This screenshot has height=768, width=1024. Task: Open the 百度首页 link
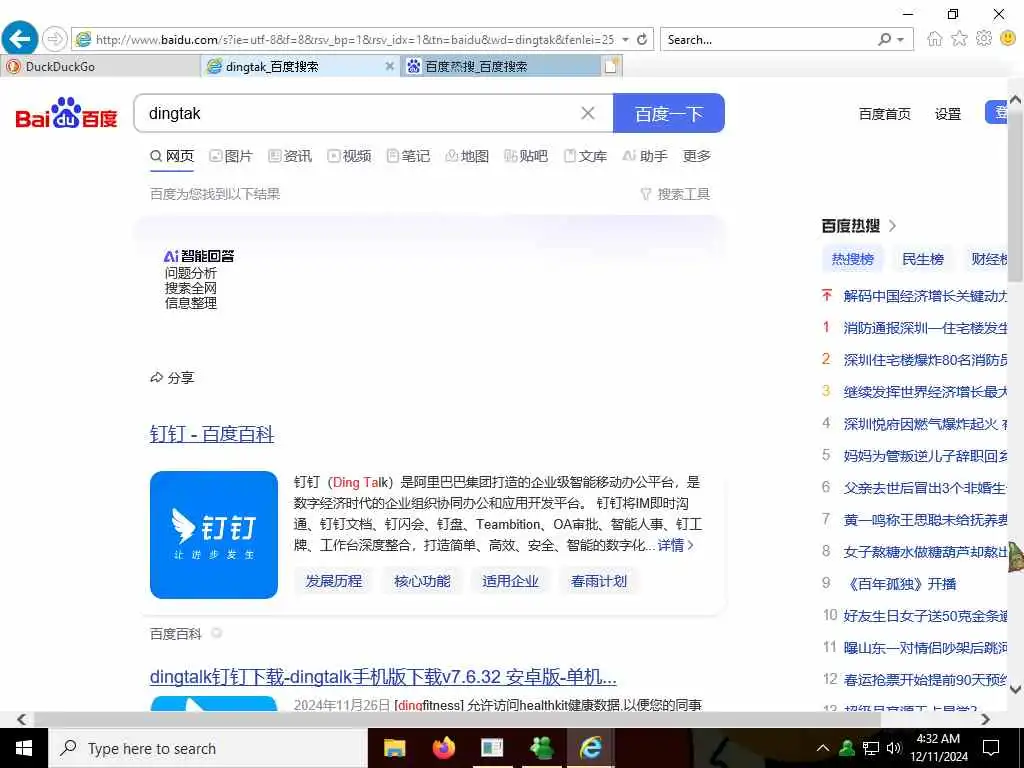[x=884, y=114]
